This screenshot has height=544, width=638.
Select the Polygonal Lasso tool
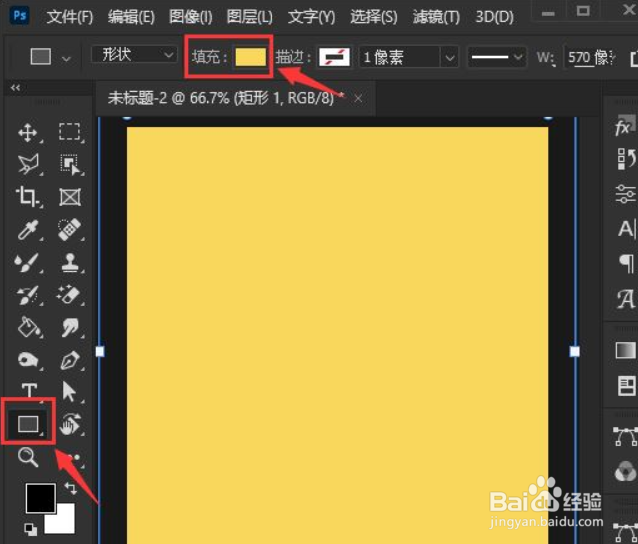coord(28,164)
